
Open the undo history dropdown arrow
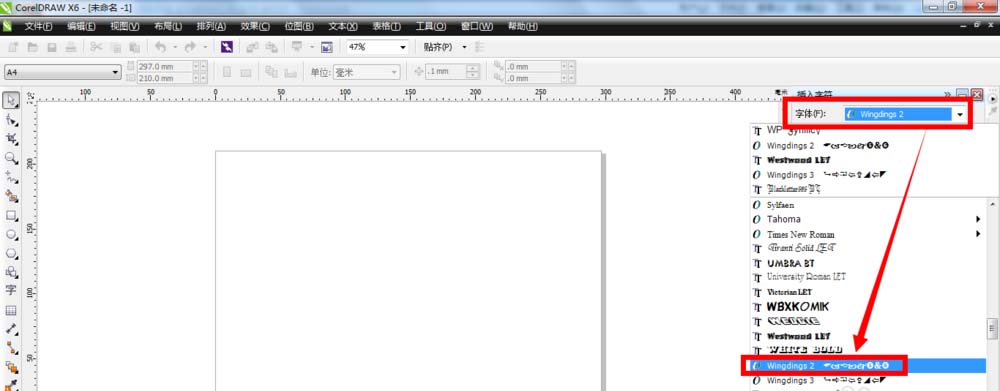click(x=175, y=47)
